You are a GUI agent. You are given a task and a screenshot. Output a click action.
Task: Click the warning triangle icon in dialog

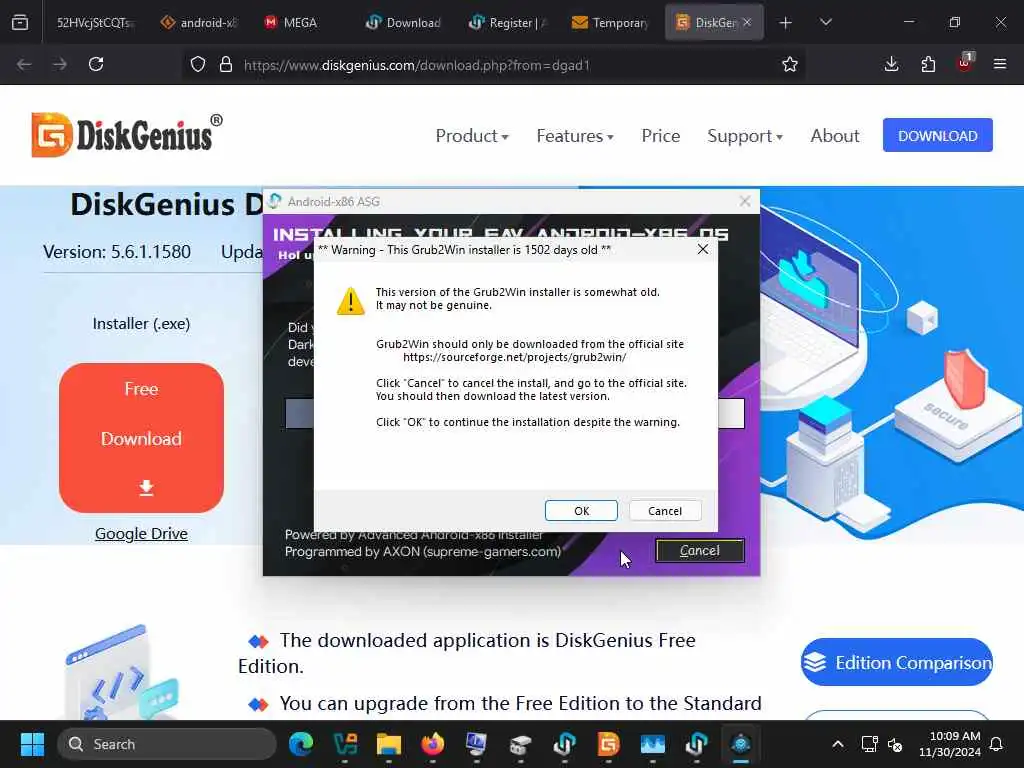tap(351, 301)
